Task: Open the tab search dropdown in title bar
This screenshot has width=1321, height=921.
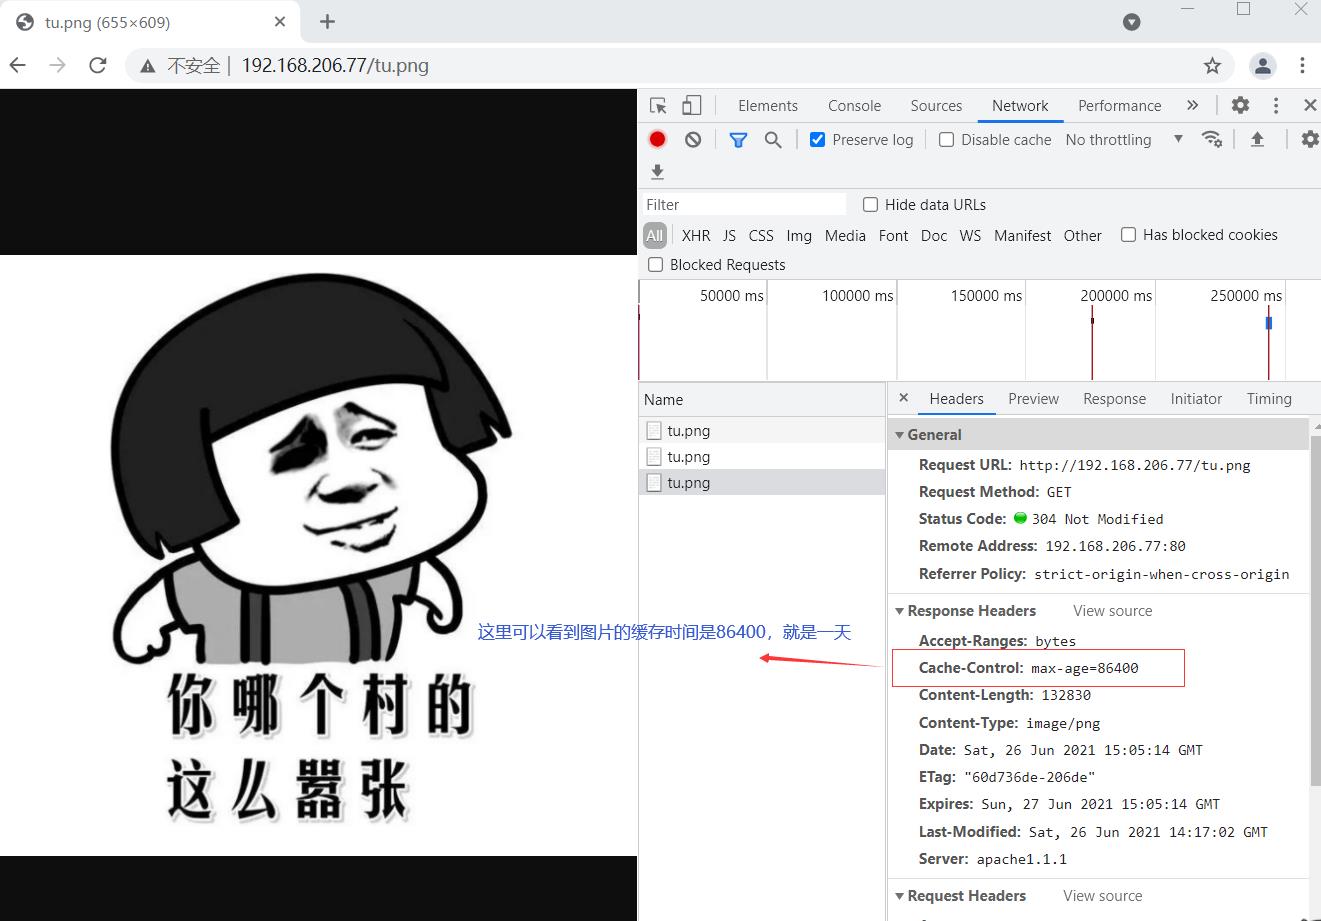Action: (x=1132, y=22)
